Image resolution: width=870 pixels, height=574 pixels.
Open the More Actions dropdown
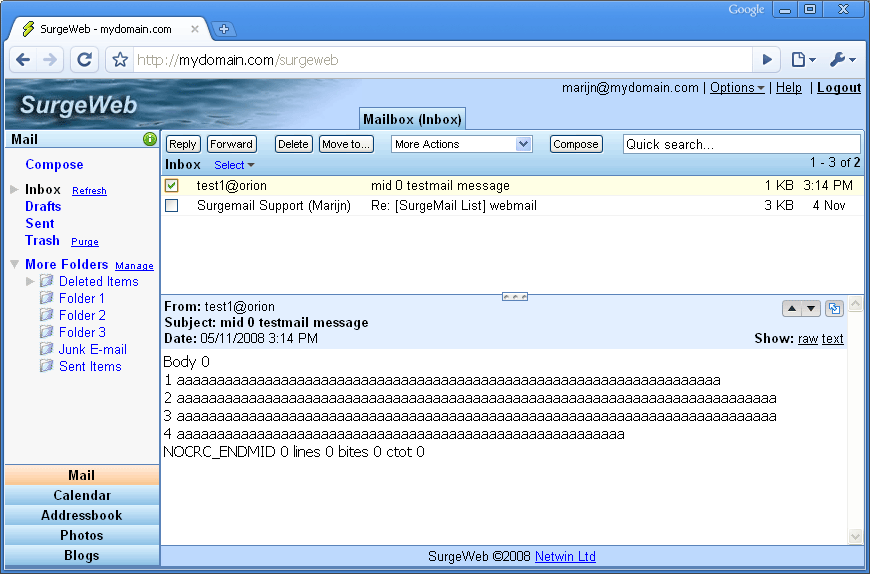[461, 144]
